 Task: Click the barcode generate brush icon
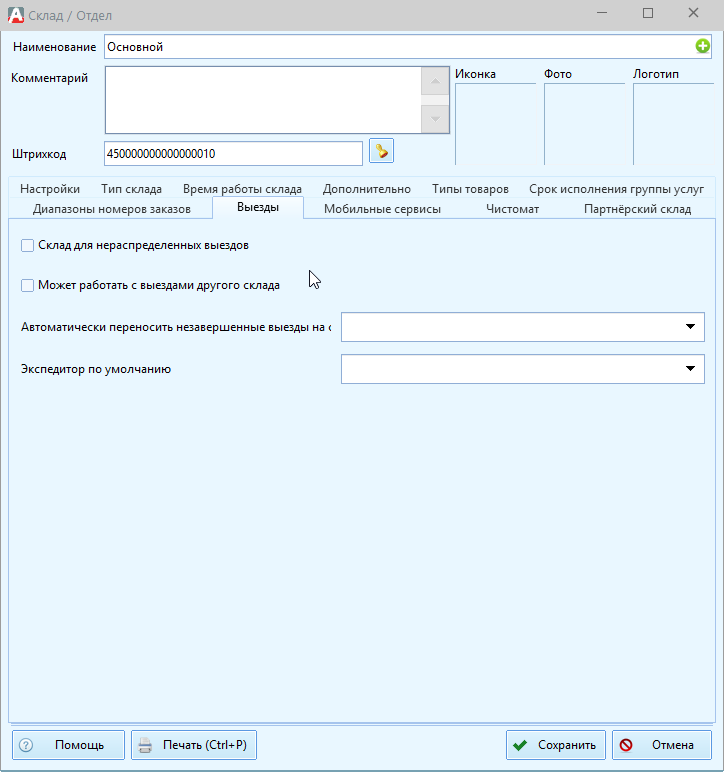(x=381, y=151)
